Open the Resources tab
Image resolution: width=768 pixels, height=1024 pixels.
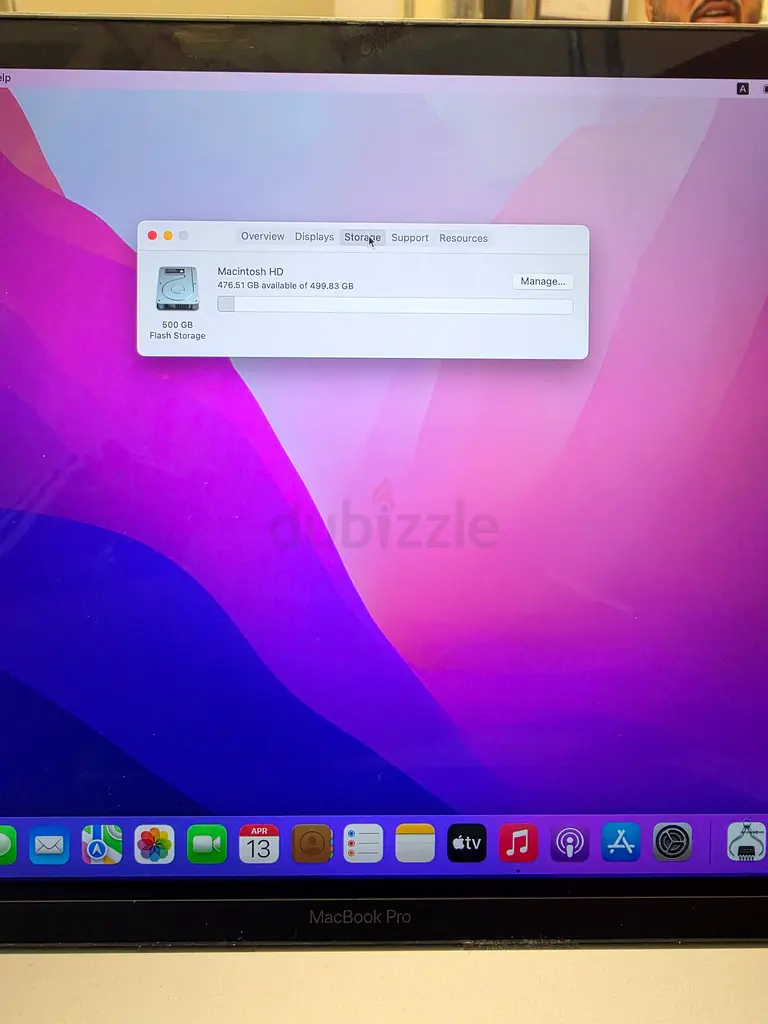(x=463, y=238)
